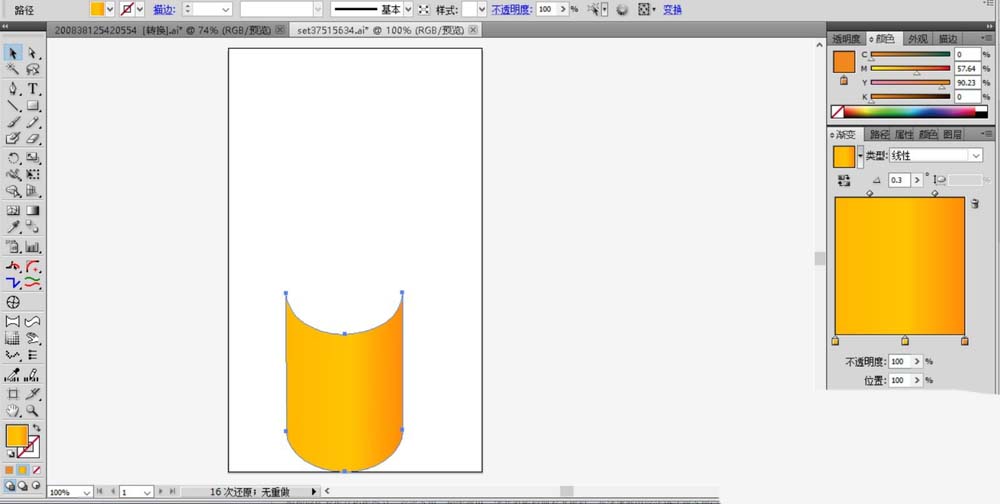Select the Hand tool
The height and width of the screenshot is (504, 1000).
pyautogui.click(x=13, y=411)
